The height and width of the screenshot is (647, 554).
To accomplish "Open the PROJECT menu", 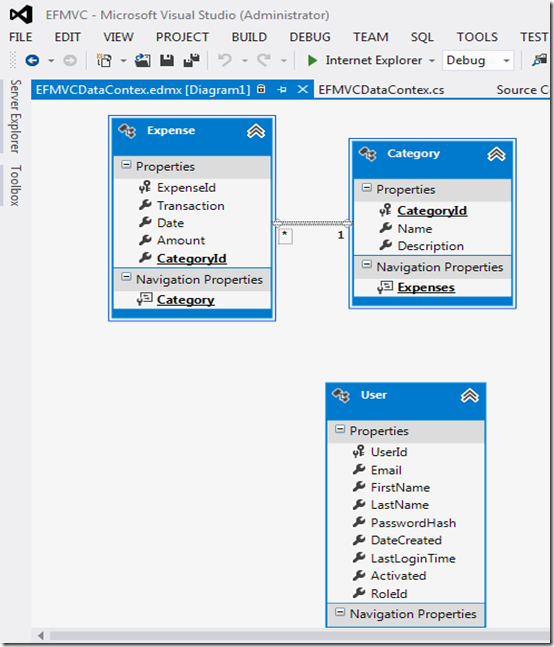I will point(182,37).
